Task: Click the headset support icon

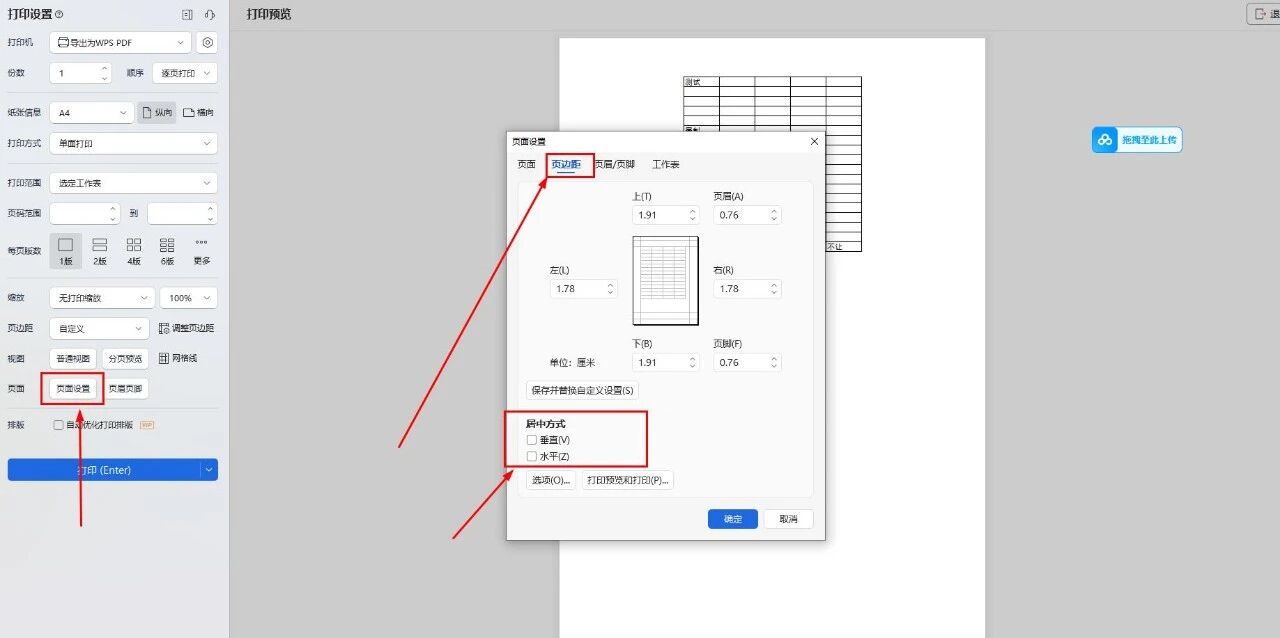Action: point(210,15)
